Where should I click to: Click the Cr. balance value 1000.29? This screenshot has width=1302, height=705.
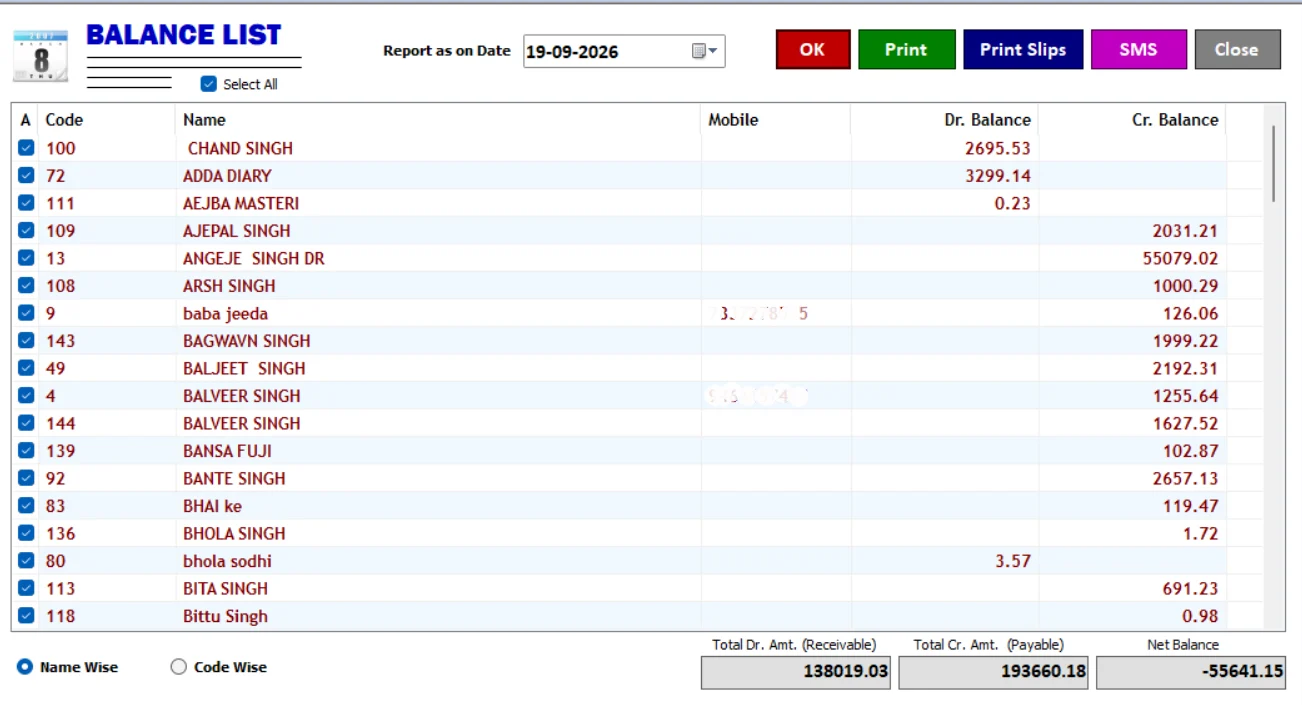(x=1185, y=285)
